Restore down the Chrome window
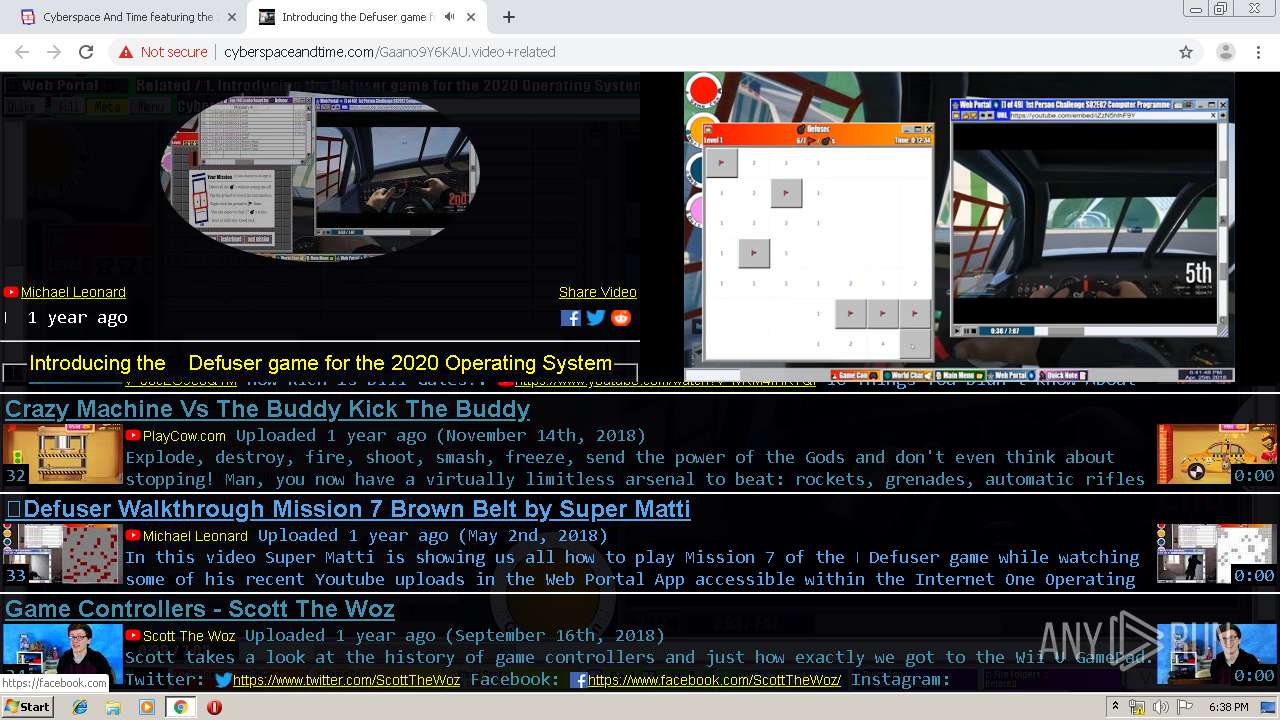This screenshot has width=1280, height=720. (x=1221, y=9)
